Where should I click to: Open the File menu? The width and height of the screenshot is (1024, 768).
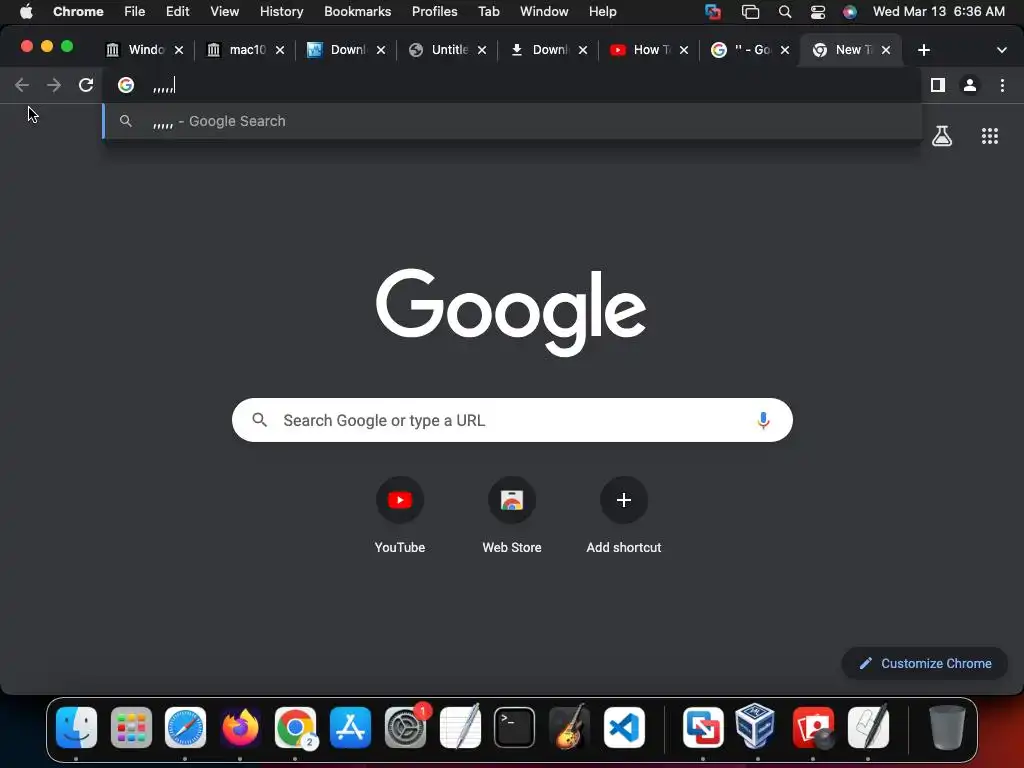pos(135,12)
